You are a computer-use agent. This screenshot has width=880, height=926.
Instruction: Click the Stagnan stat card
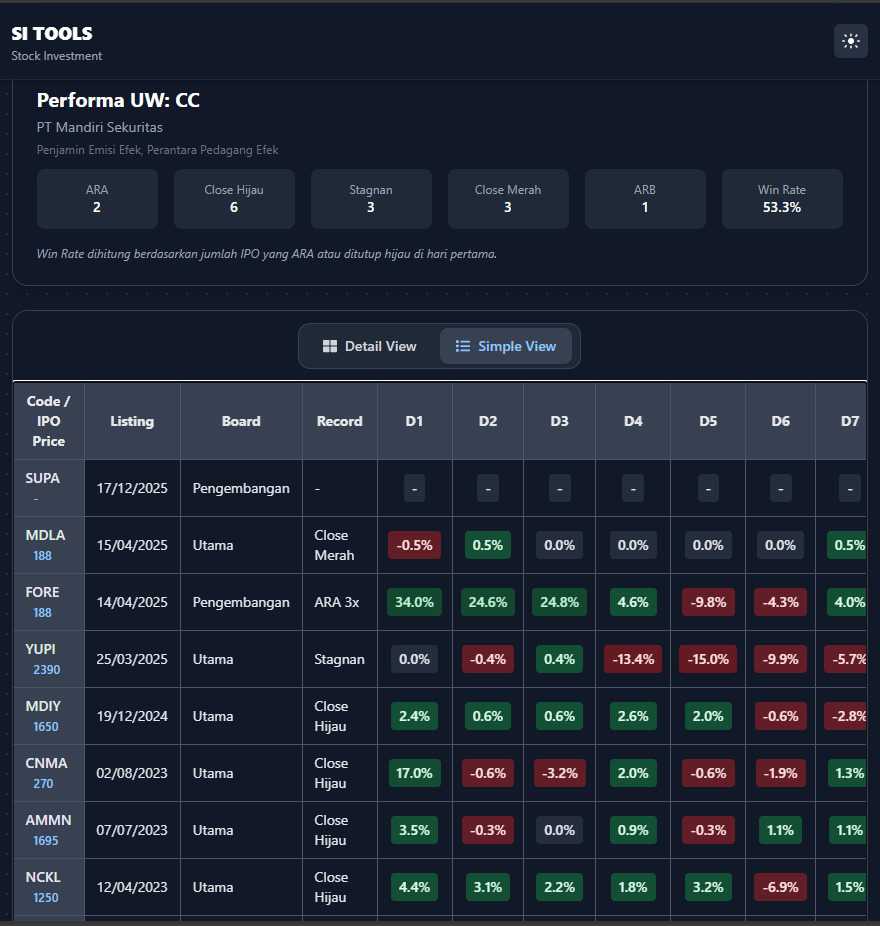point(371,199)
